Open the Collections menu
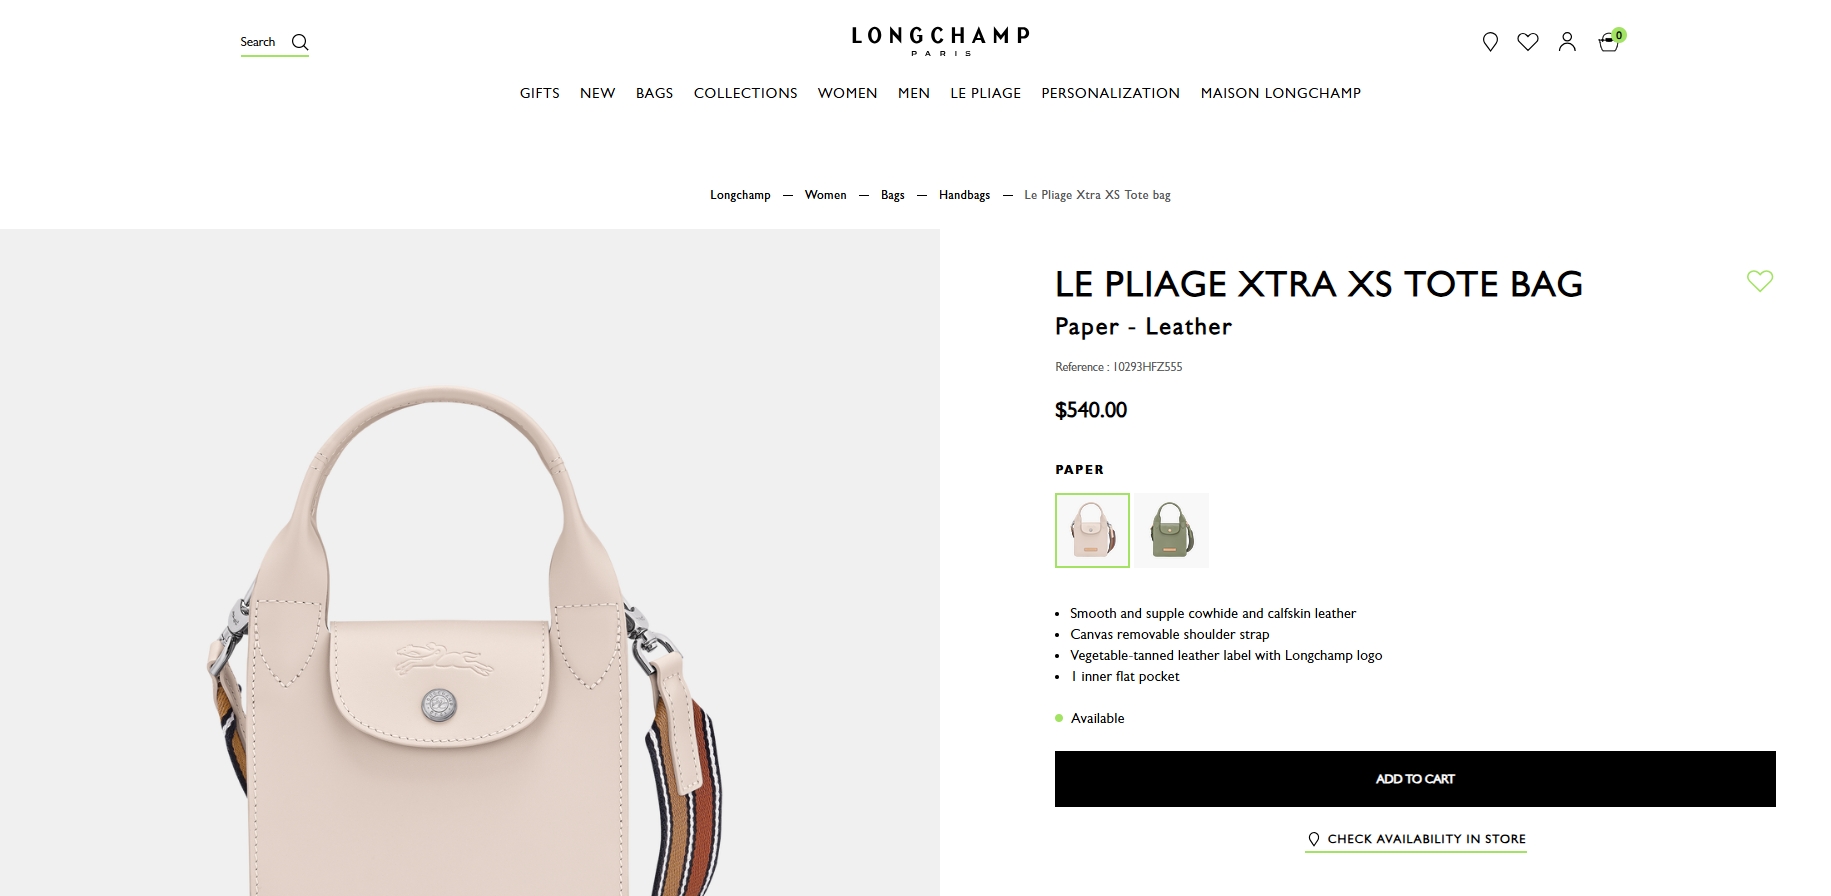The width and height of the screenshot is (1831, 896). [x=746, y=93]
